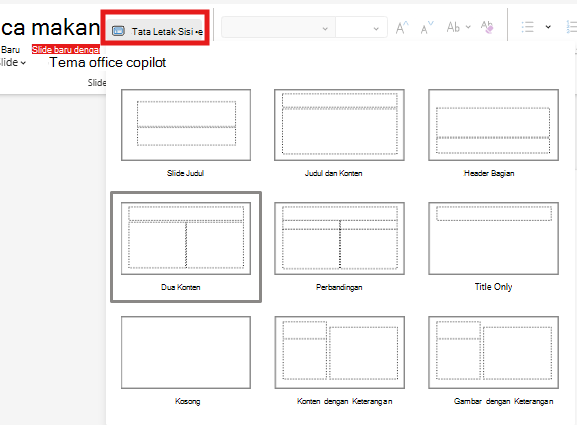Expand the Baru Slide dropdown arrow
This screenshot has height=425, width=577.
click(x=23, y=63)
